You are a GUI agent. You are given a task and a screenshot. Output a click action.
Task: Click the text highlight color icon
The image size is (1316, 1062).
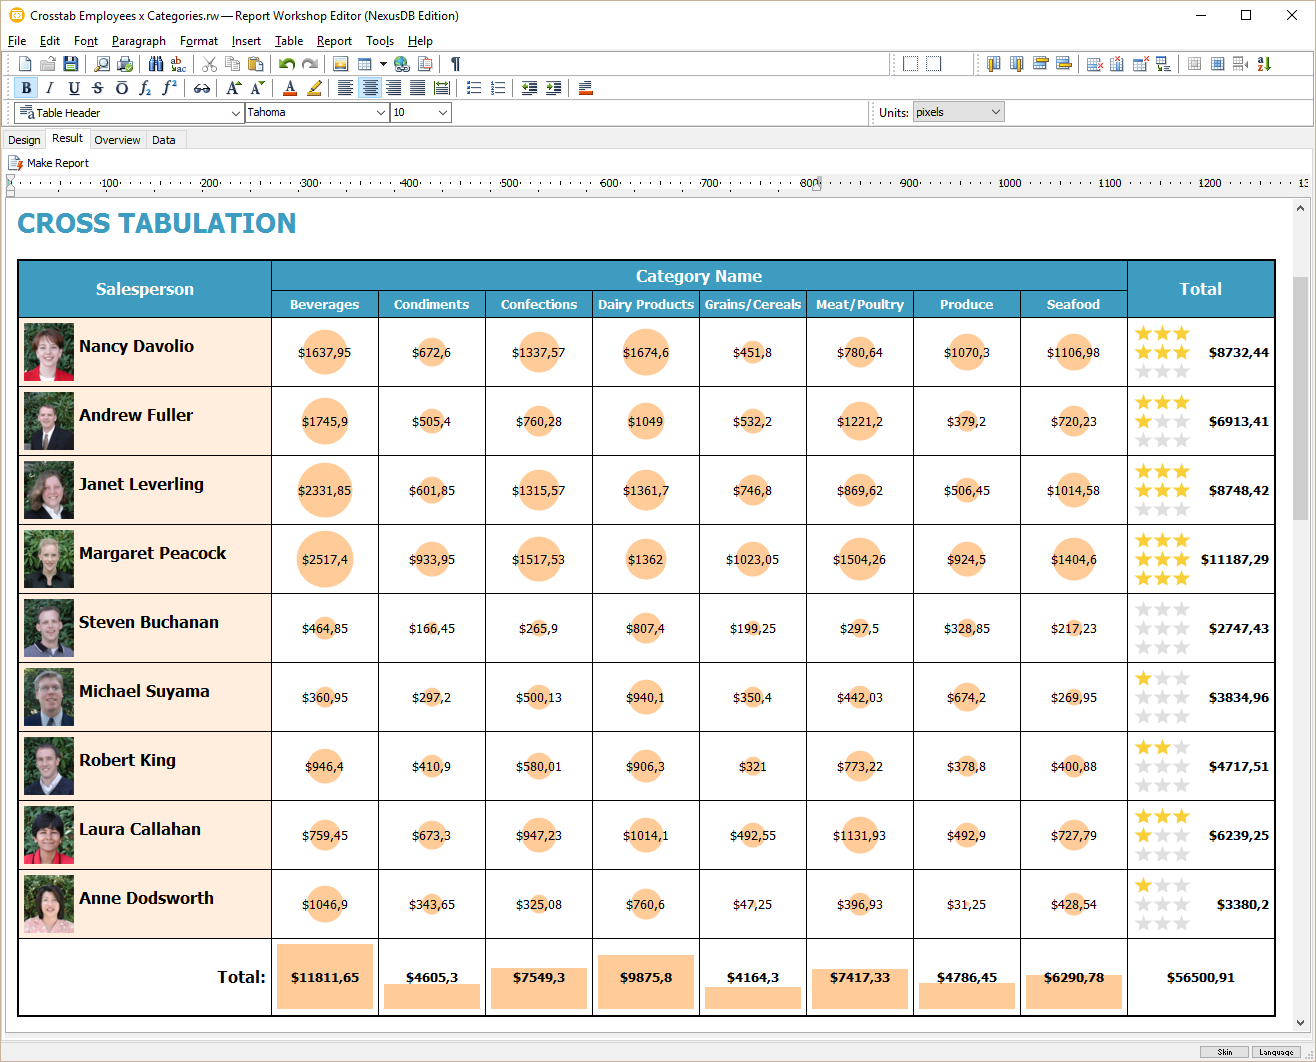[314, 88]
